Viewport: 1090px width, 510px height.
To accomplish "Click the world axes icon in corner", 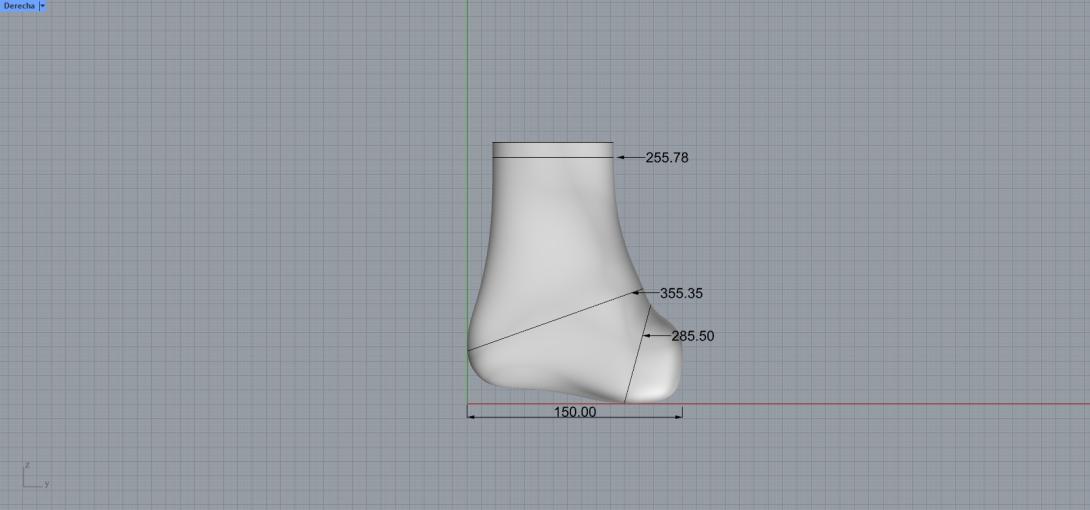I will [32, 476].
